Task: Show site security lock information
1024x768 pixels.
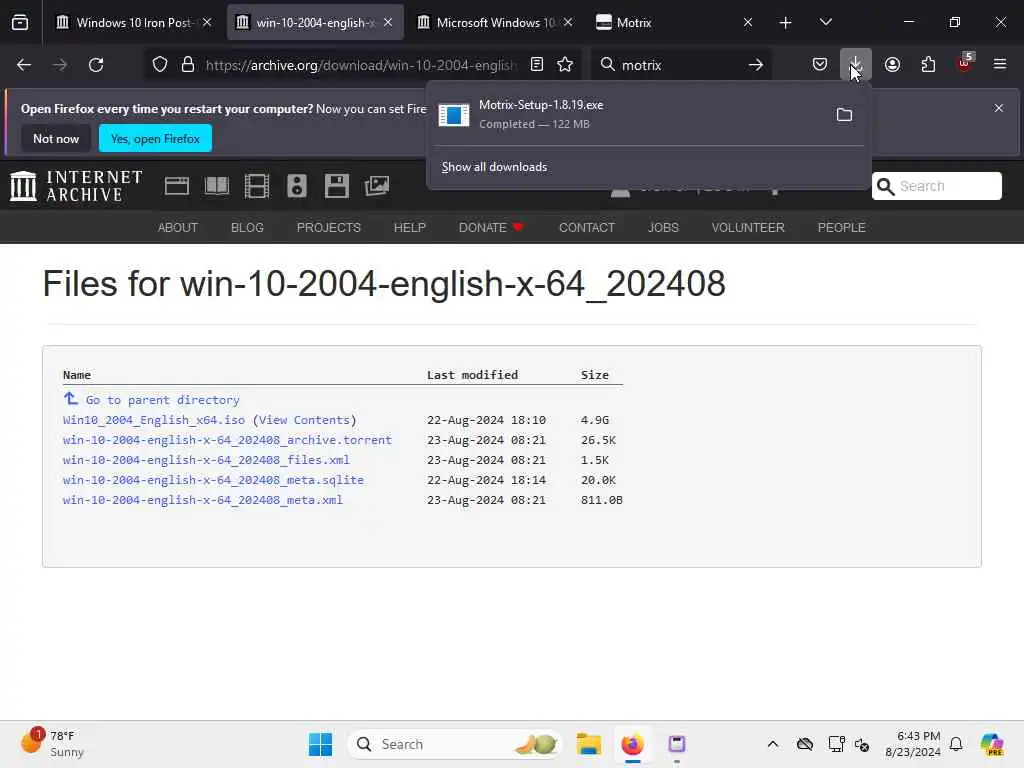Action: 188,65
